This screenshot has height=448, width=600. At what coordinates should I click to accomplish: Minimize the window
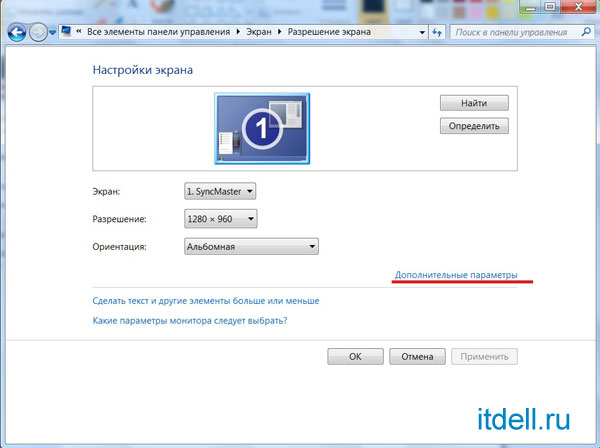tap(530, 7)
